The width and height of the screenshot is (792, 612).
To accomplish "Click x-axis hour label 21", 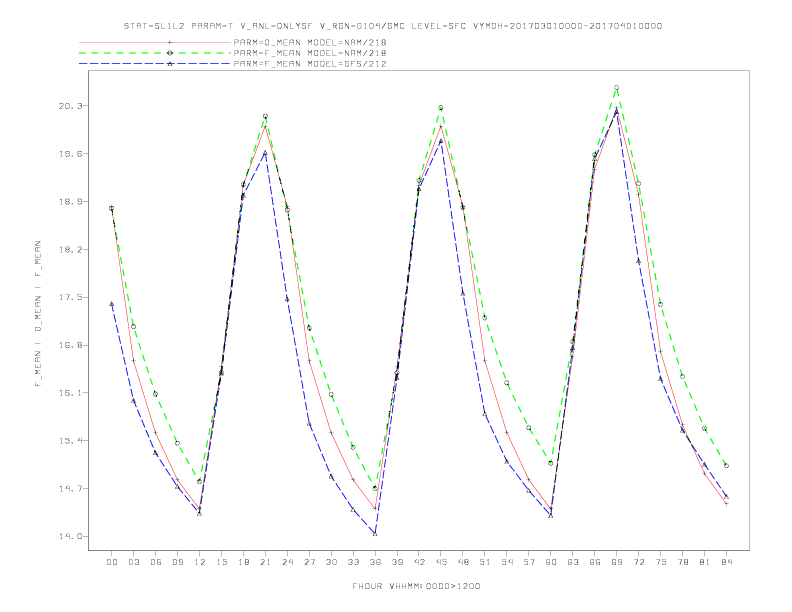I will click(x=265, y=562).
